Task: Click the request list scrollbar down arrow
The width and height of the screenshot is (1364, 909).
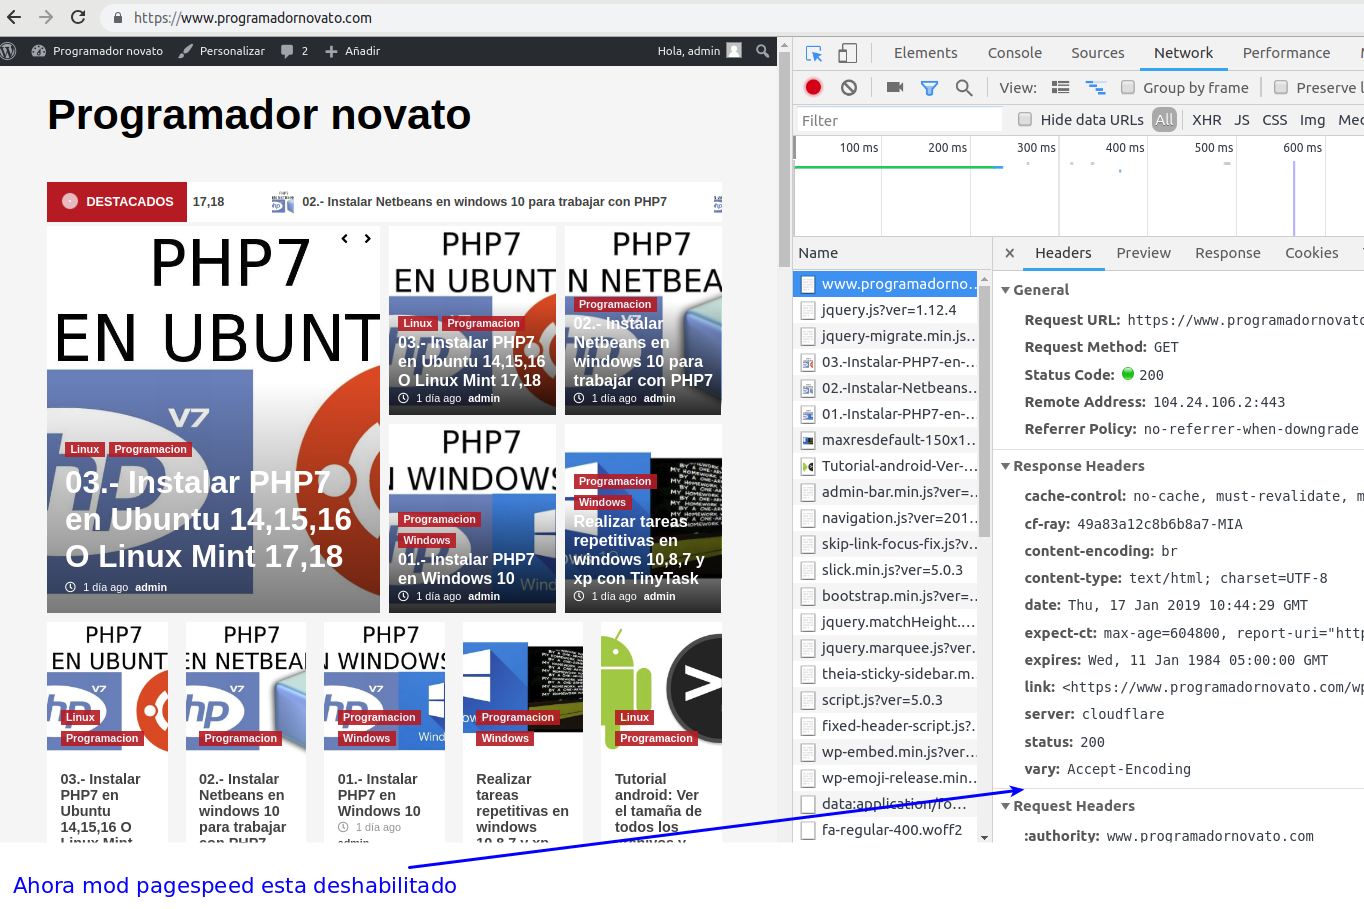Action: [x=985, y=837]
